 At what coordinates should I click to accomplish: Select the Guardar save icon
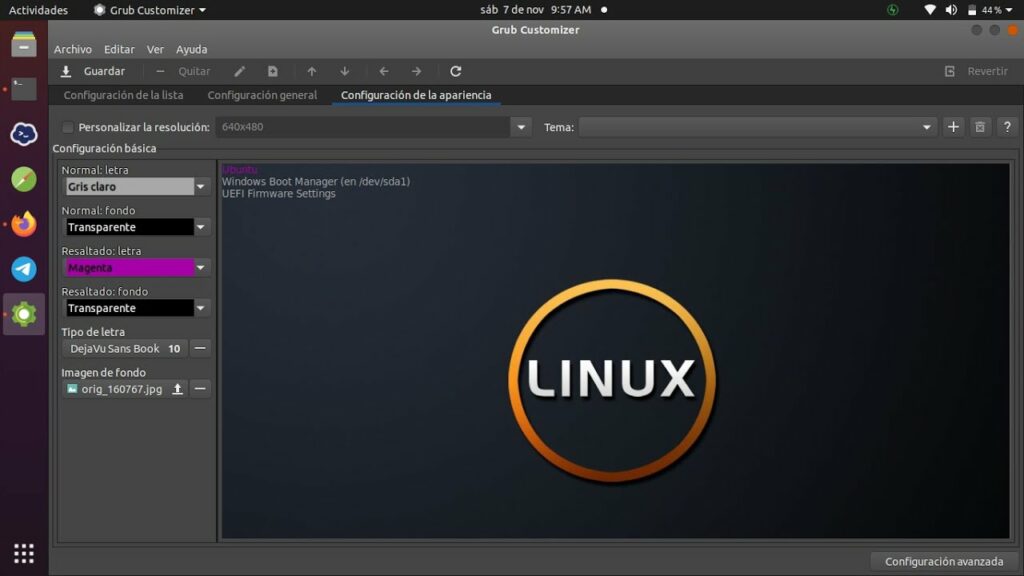tap(65, 71)
